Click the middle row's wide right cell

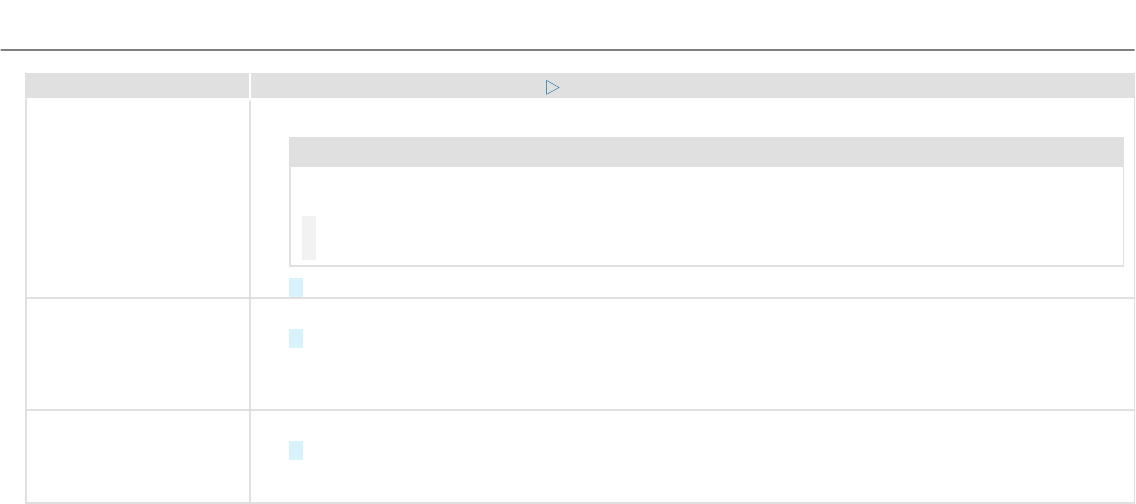click(x=692, y=353)
